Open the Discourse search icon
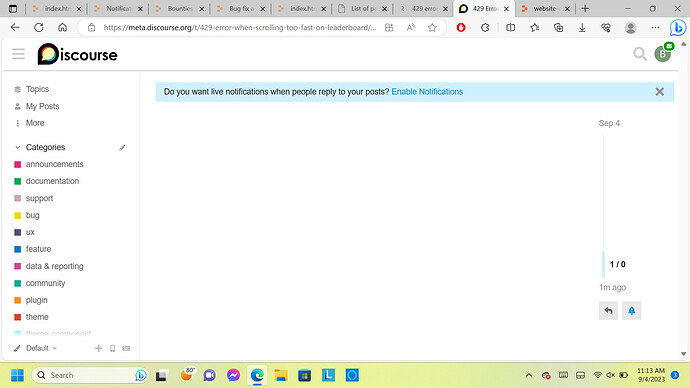Viewport: 690px width, 388px height. (x=639, y=54)
